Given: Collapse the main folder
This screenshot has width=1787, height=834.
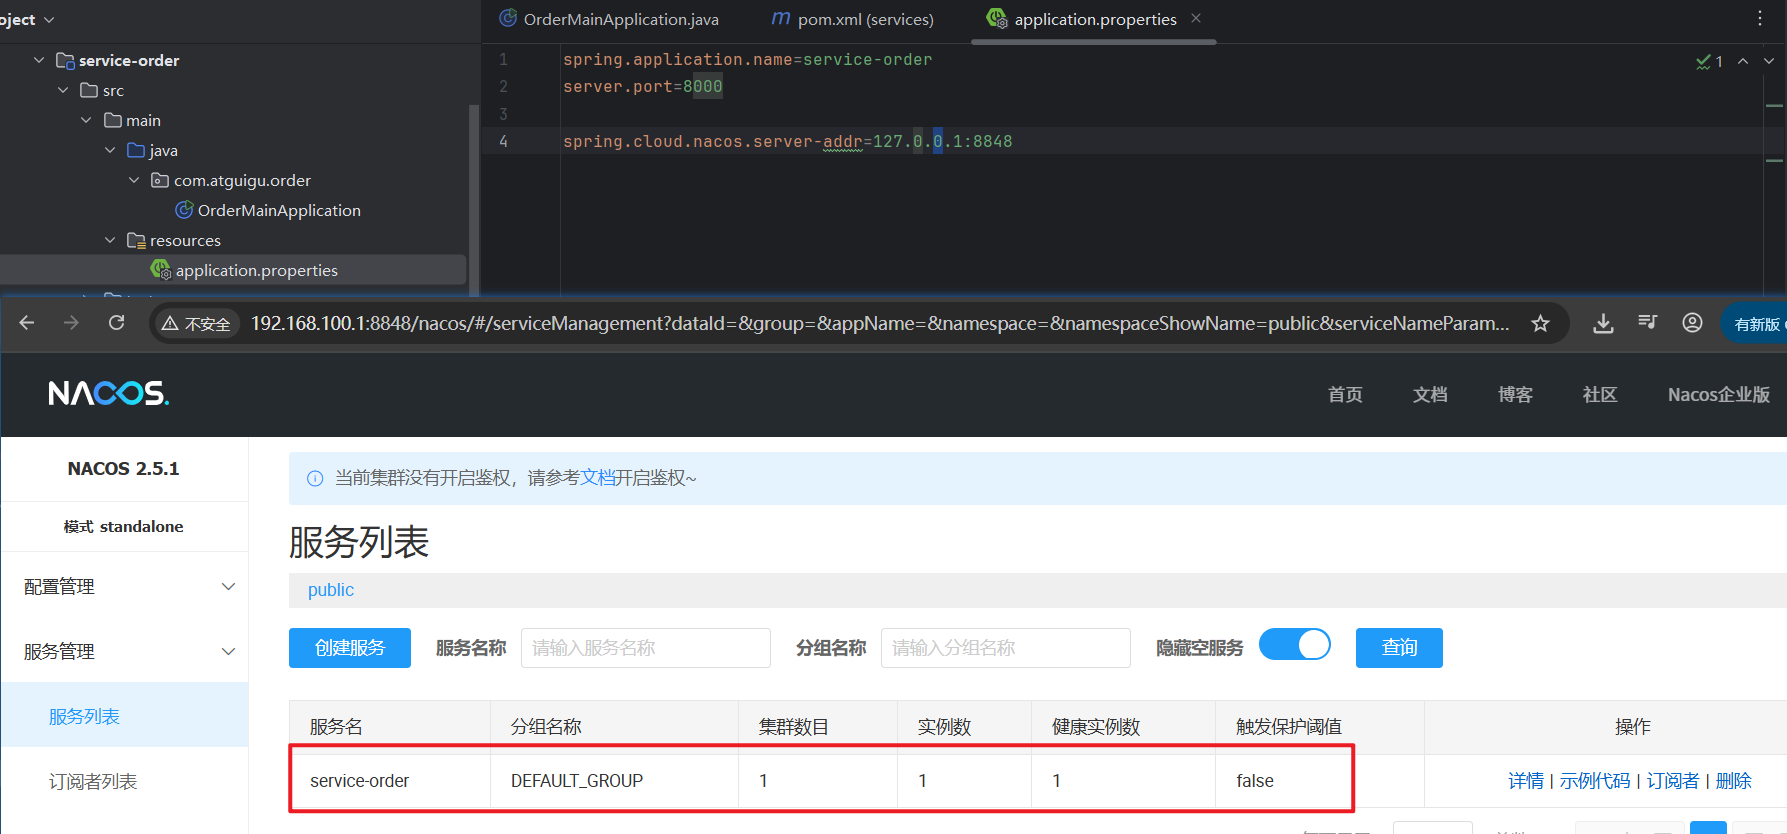Looking at the screenshot, I should point(86,120).
